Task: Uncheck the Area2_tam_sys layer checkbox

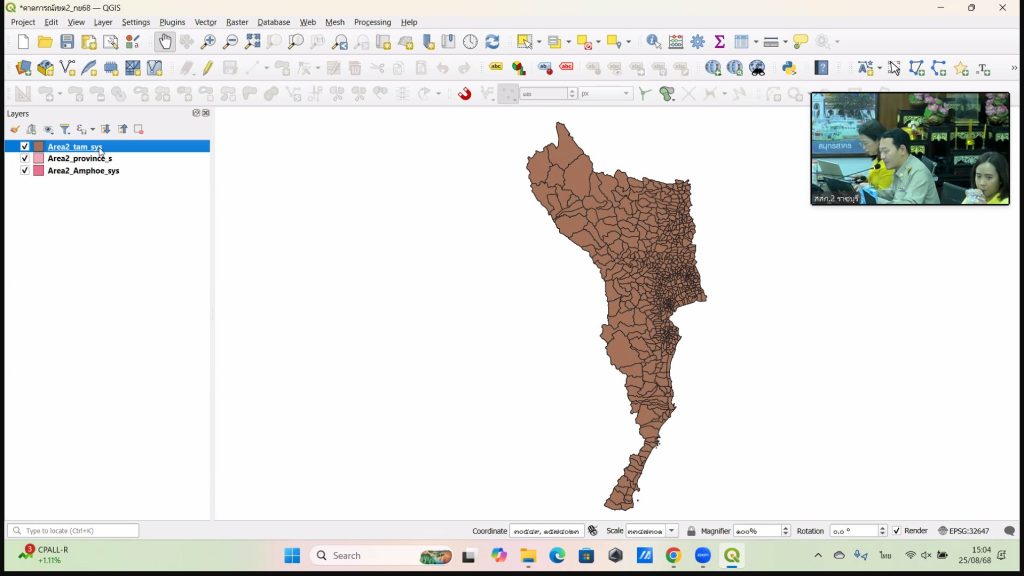Action: click(25, 147)
